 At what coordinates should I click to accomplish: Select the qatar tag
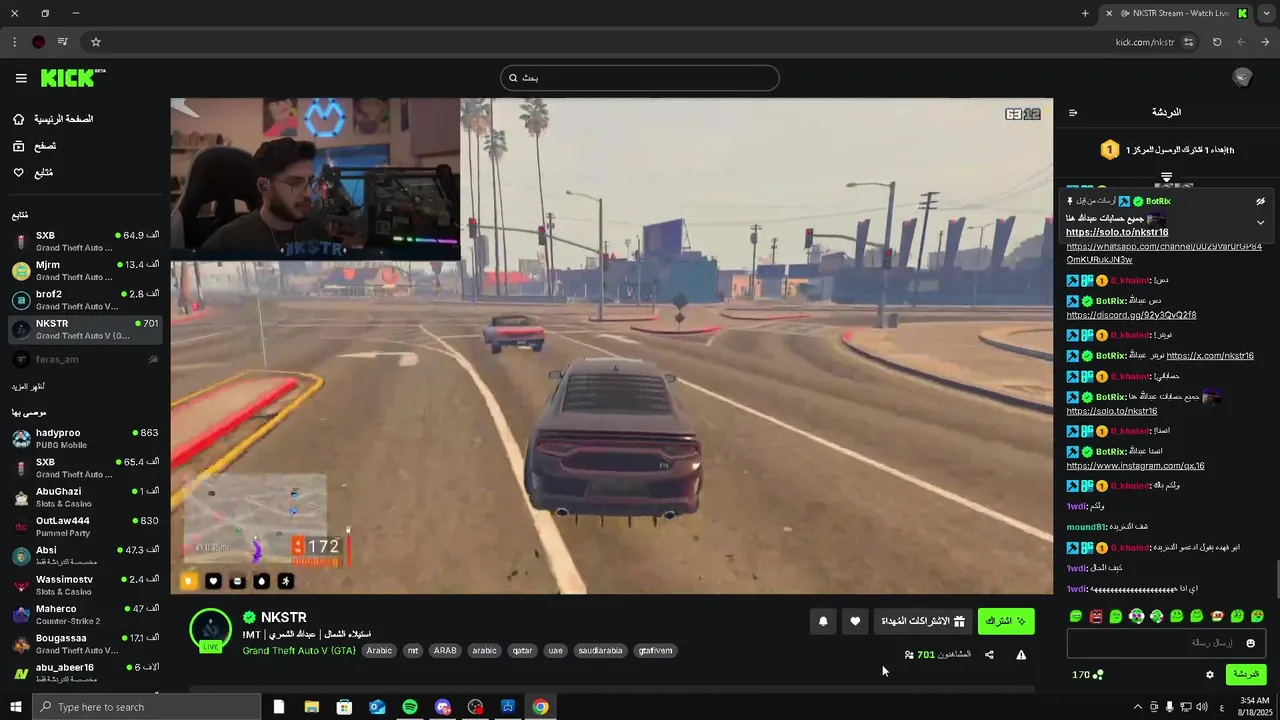pyautogui.click(x=523, y=650)
